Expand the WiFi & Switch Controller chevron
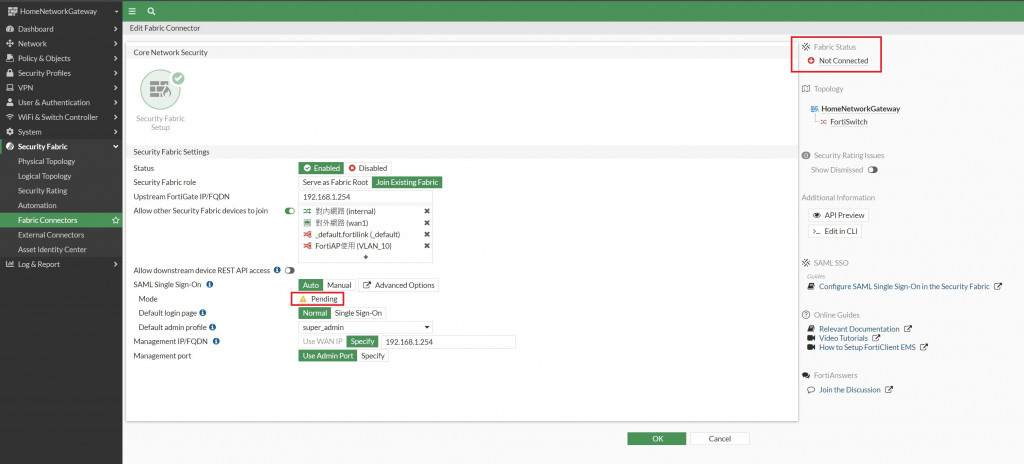1024x464 pixels. [116, 118]
